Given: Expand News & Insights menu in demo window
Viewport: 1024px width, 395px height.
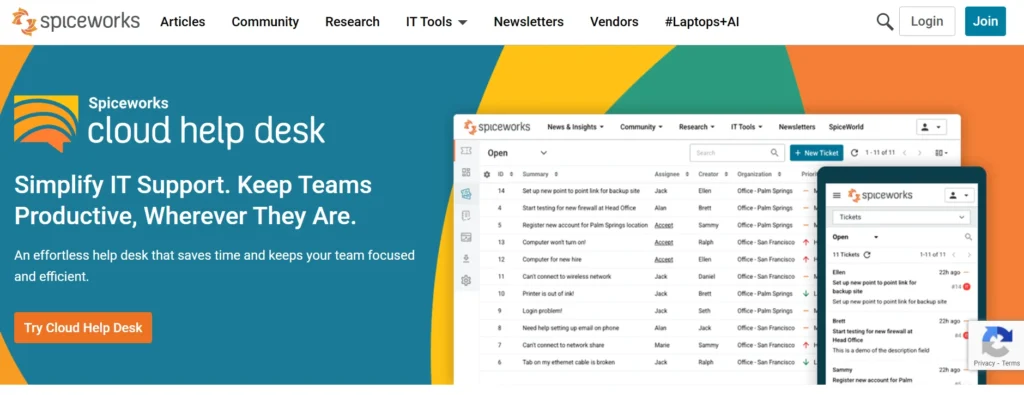Looking at the screenshot, I should point(575,127).
